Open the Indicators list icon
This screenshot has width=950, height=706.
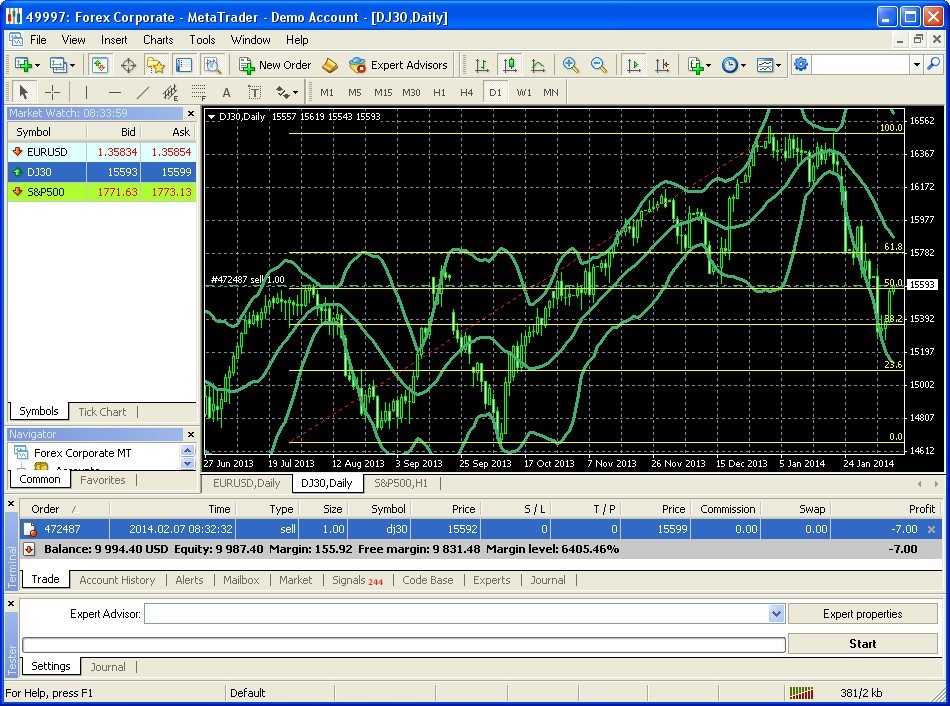[x=695, y=65]
